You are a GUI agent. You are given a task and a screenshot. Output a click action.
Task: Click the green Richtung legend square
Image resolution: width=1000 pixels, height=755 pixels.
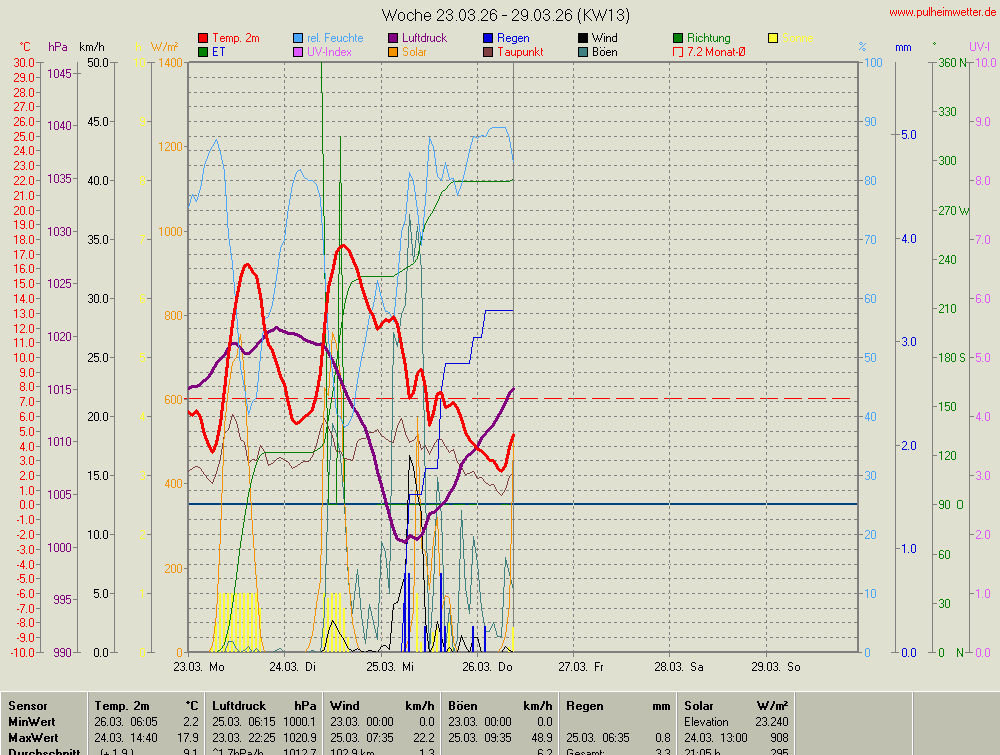tap(678, 38)
